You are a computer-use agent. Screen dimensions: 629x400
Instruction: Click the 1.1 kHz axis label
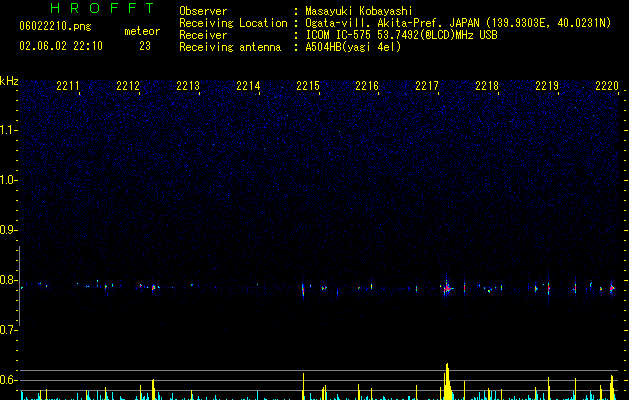(9, 130)
